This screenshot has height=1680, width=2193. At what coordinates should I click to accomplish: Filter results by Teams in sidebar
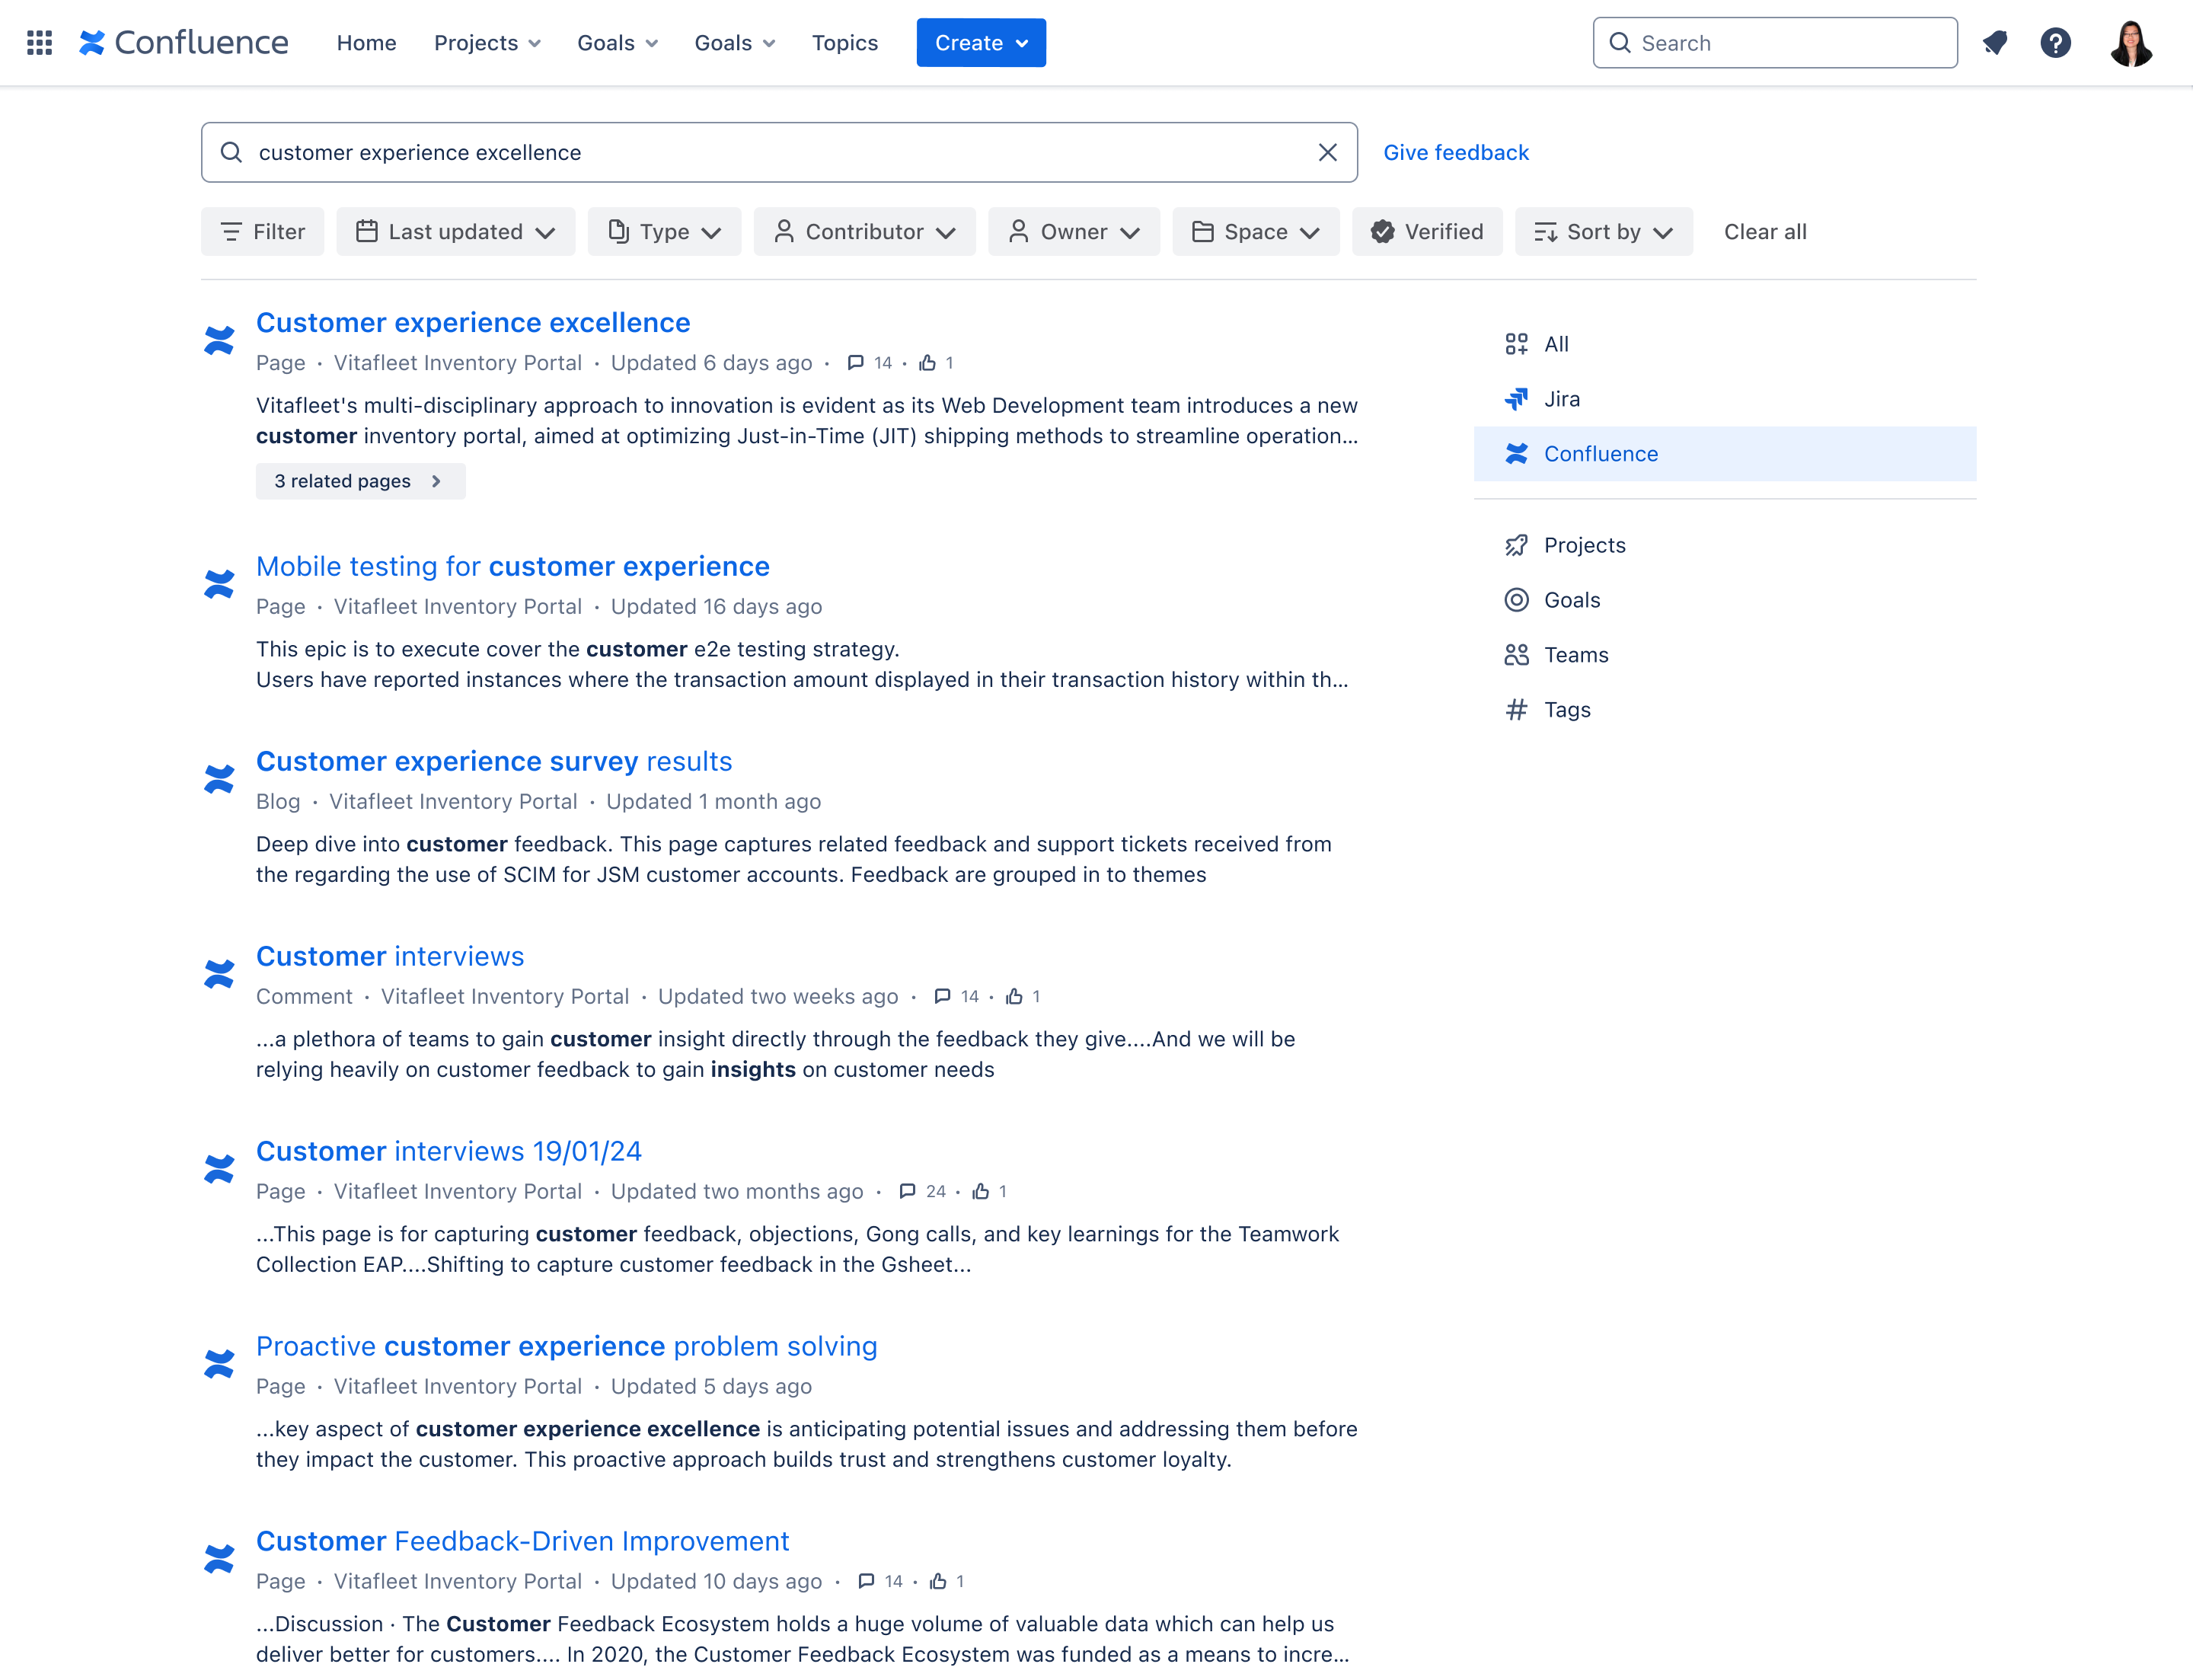pyautogui.click(x=1725, y=655)
